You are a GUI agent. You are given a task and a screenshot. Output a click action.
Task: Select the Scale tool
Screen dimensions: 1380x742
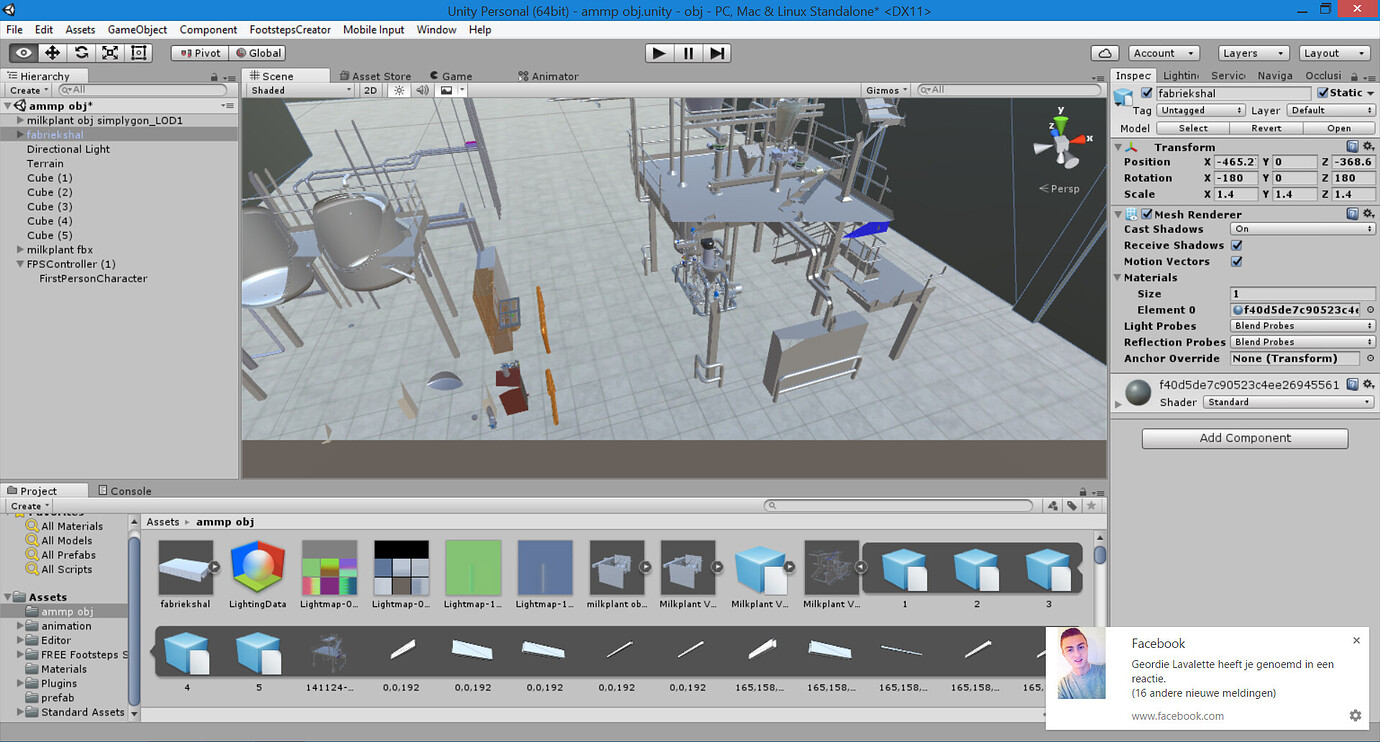pos(108,52)
